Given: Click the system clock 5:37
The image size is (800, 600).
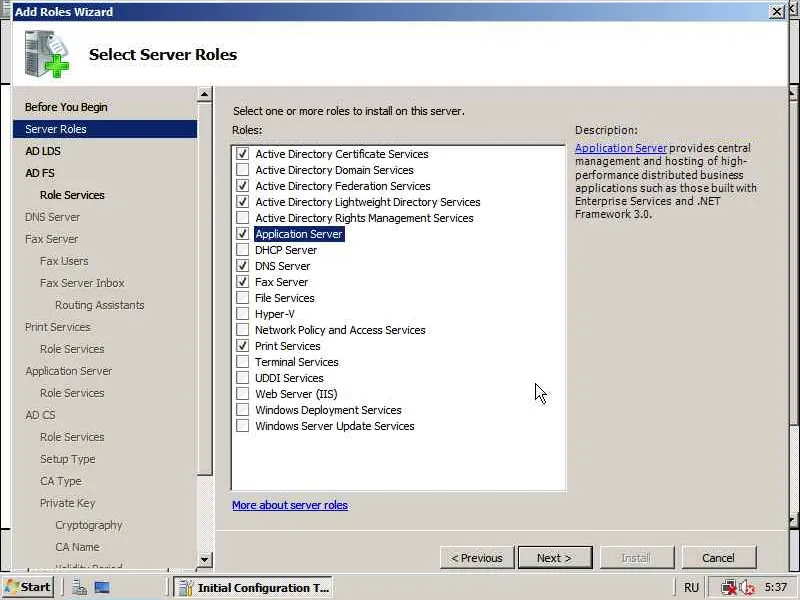Looking at the screenshot, I should point(776,587).
